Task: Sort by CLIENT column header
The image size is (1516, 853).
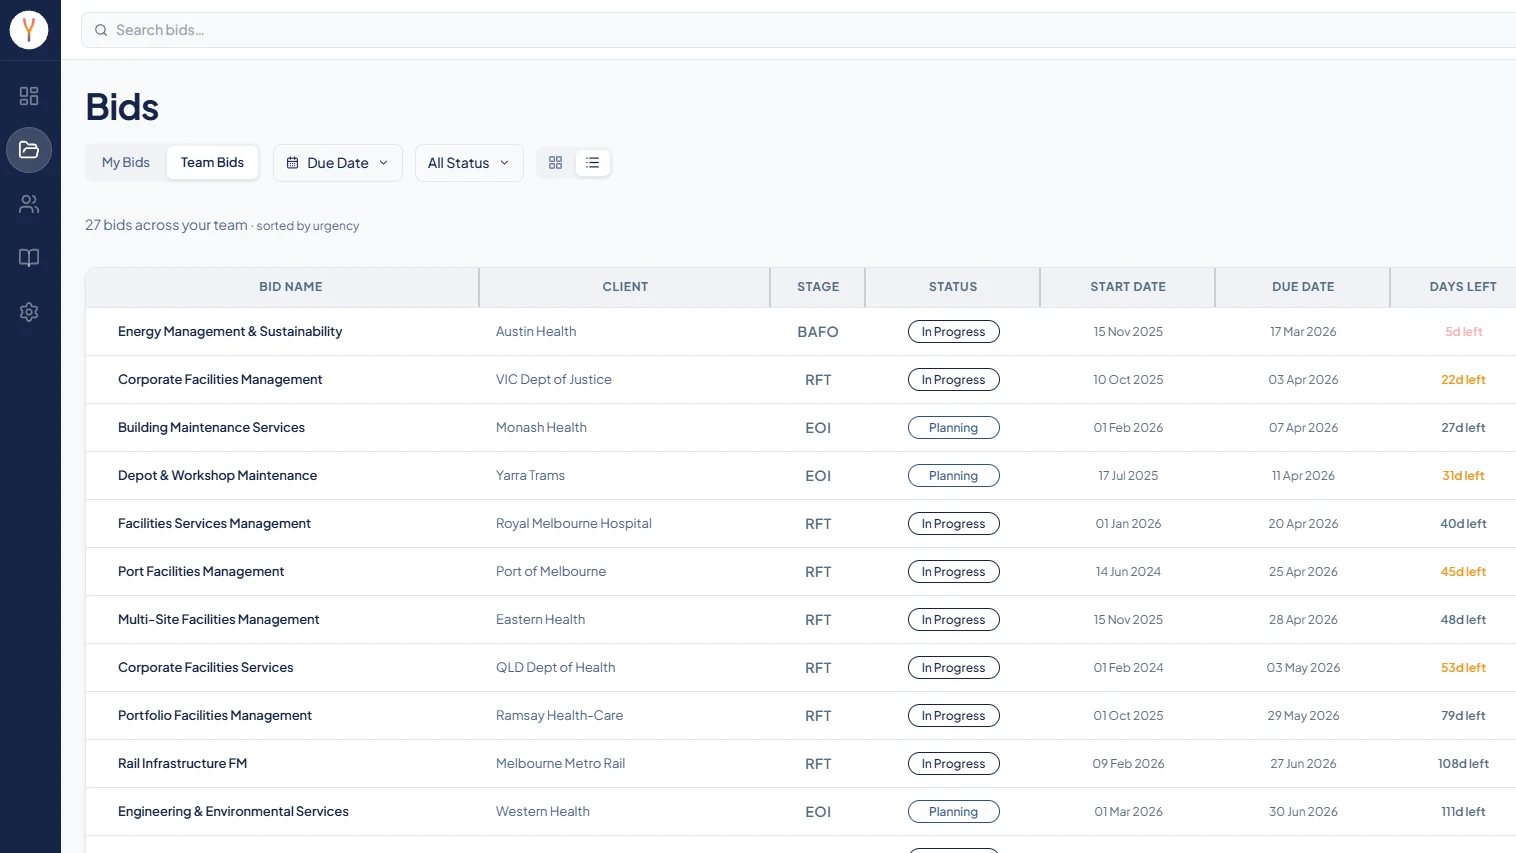Action: click(625, 287)
